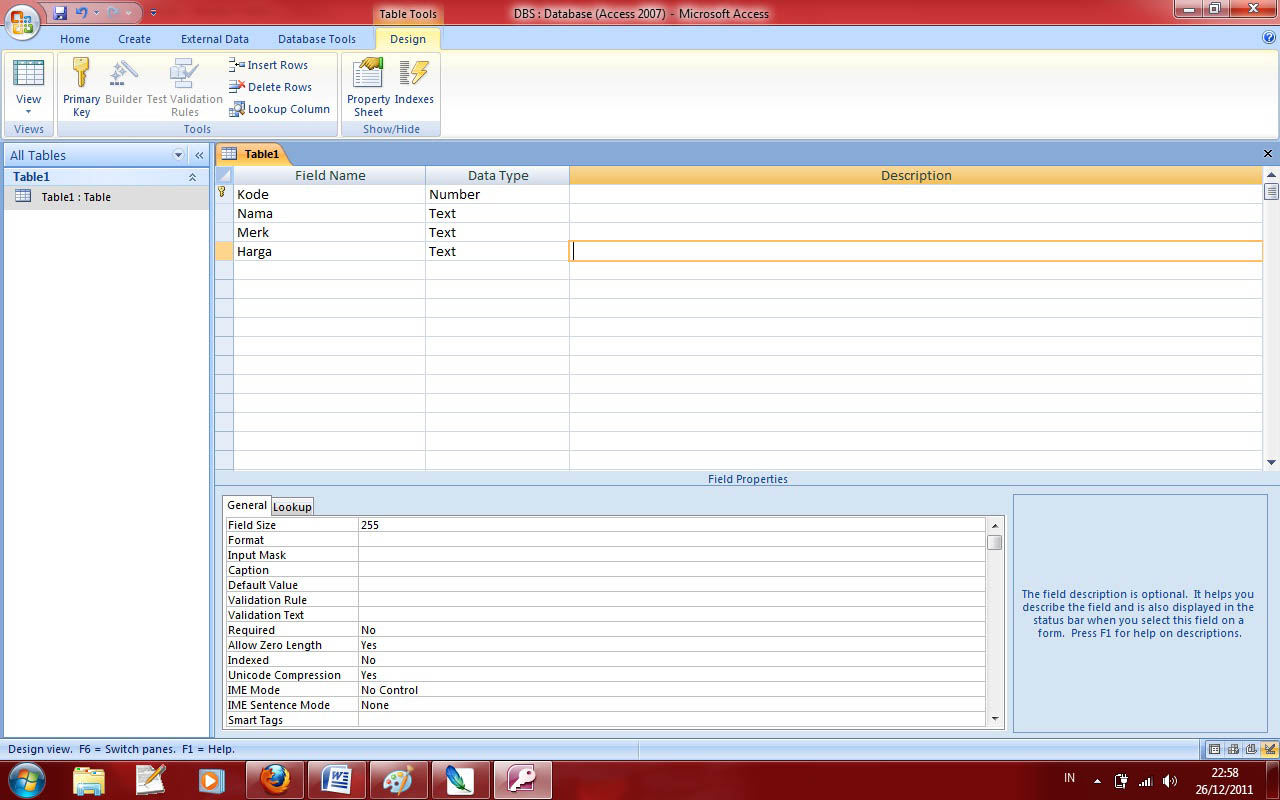Screen dimensions: 1280x800
Task: Click the Save icon in Quick Access Toolbar
Action: click(x=60, y=13)
